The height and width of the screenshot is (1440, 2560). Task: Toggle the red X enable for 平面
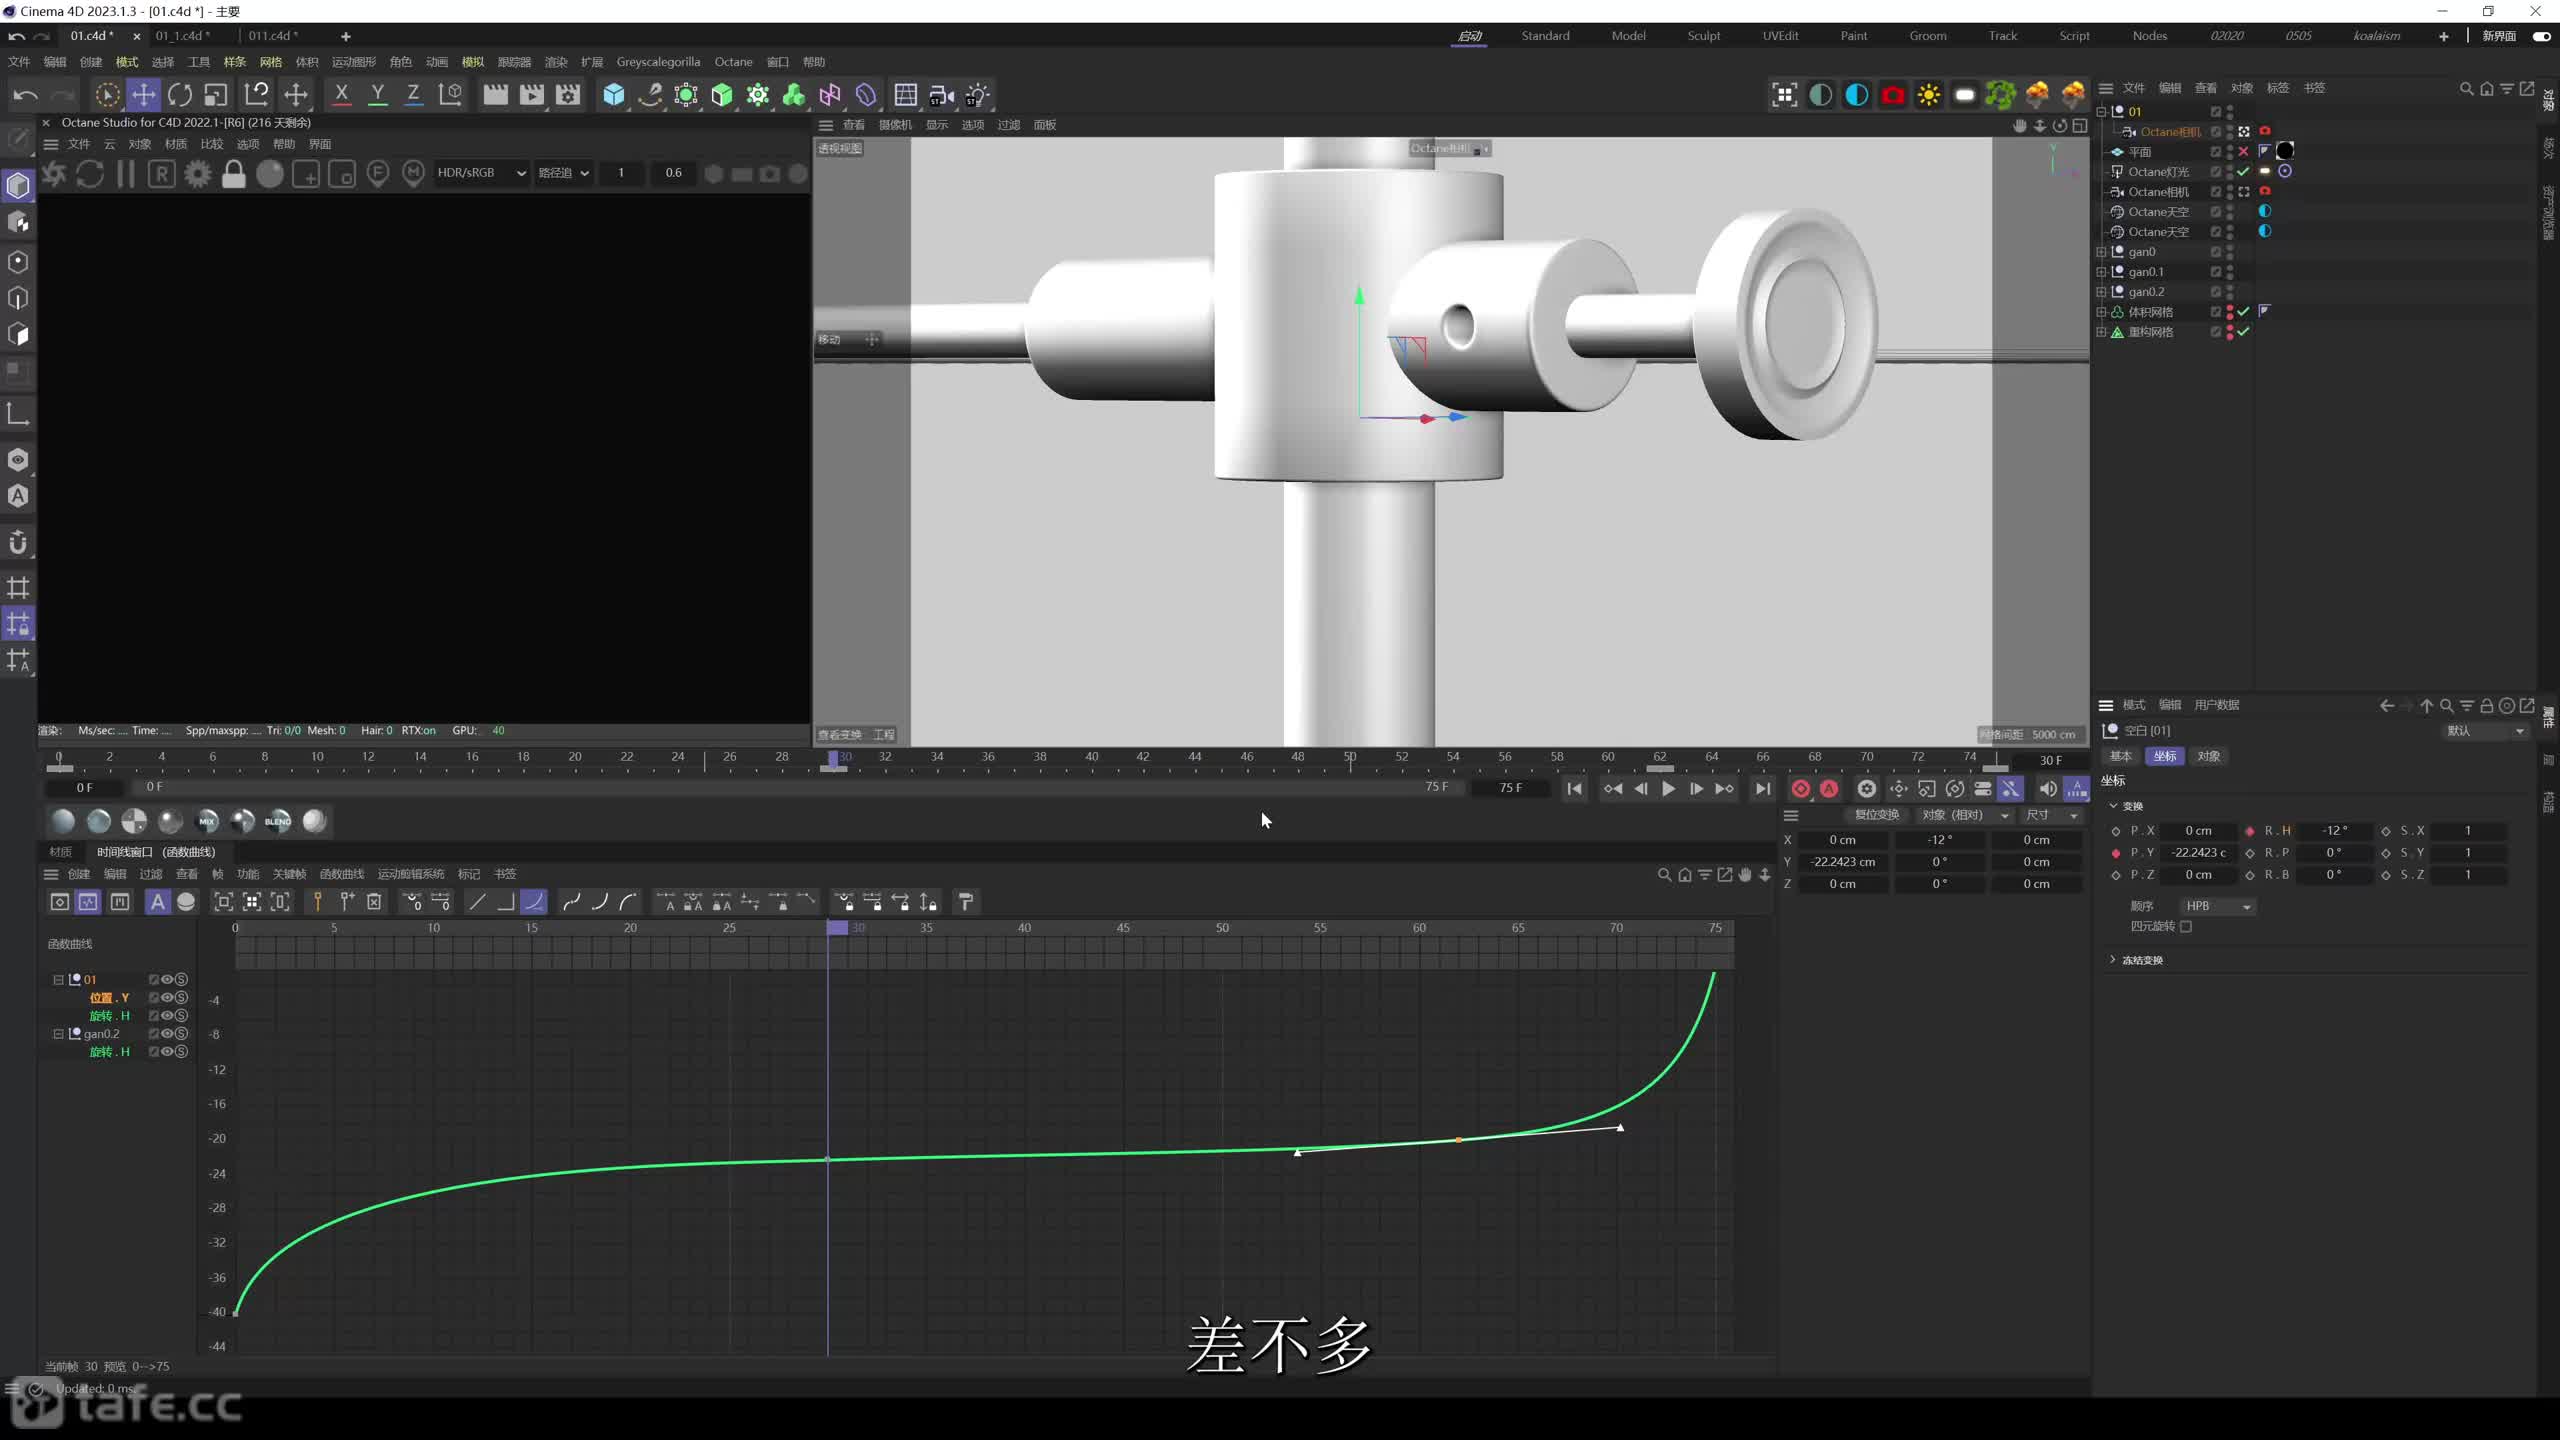2244,152
